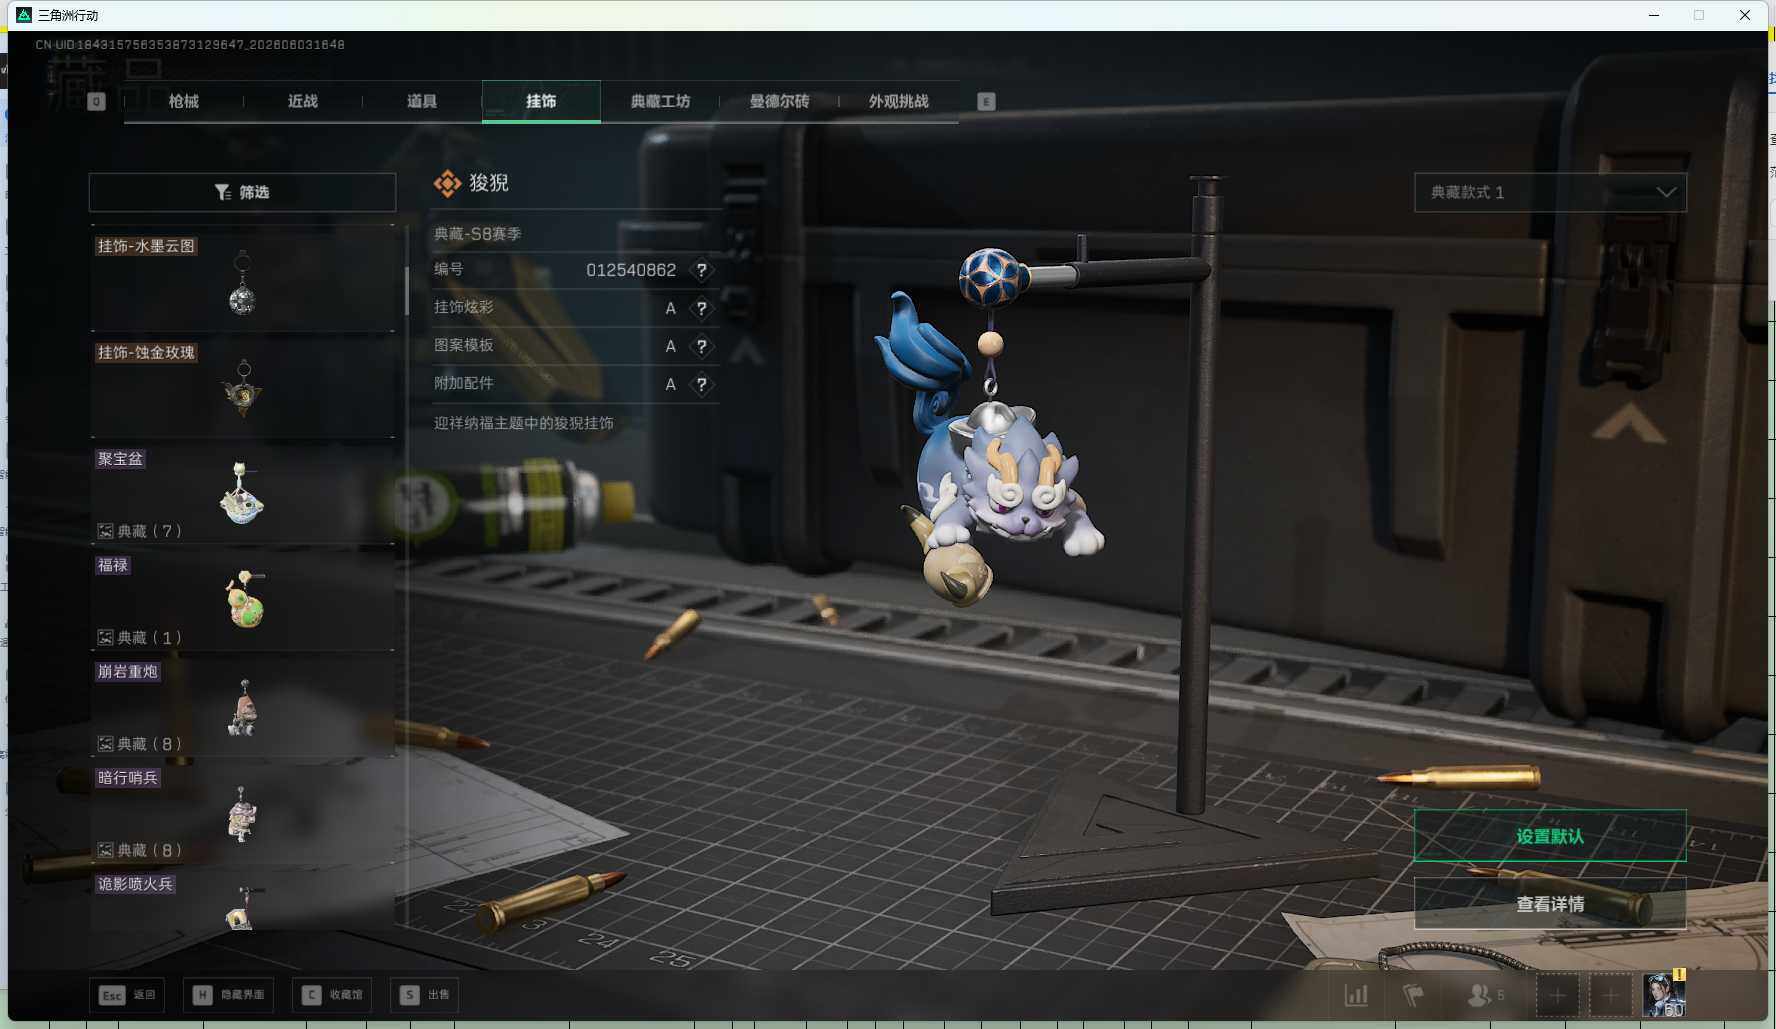Click the 三角洲行动 title bar app icon
The height and width of the screenshot is (1029, 1776).
tap(24, 15)
